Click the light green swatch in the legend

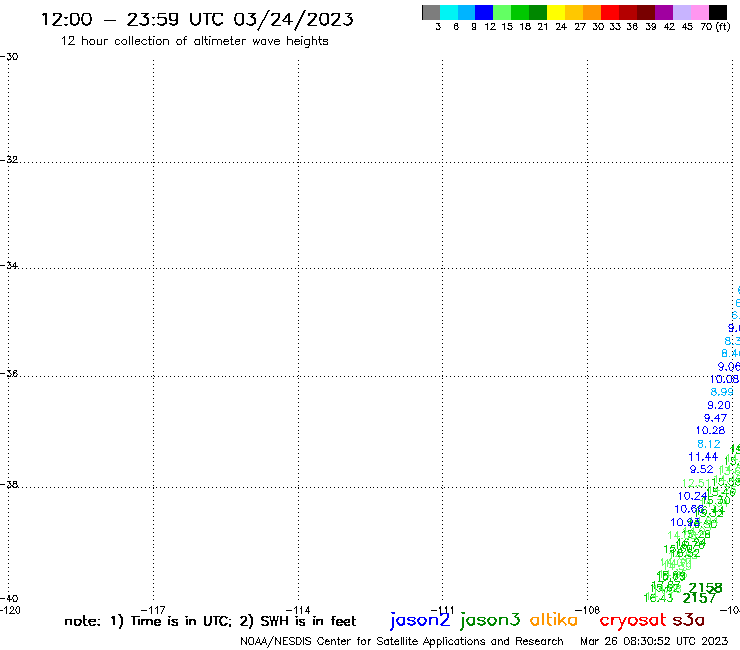pyautogui.click(x=502, y=12)
